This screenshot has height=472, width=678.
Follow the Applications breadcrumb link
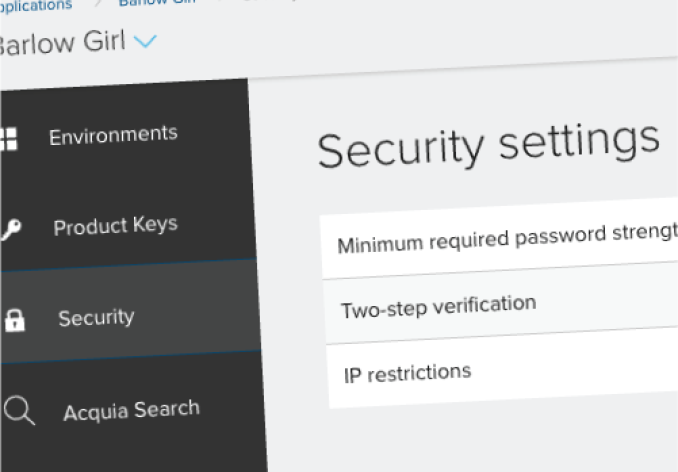[35, 5]
